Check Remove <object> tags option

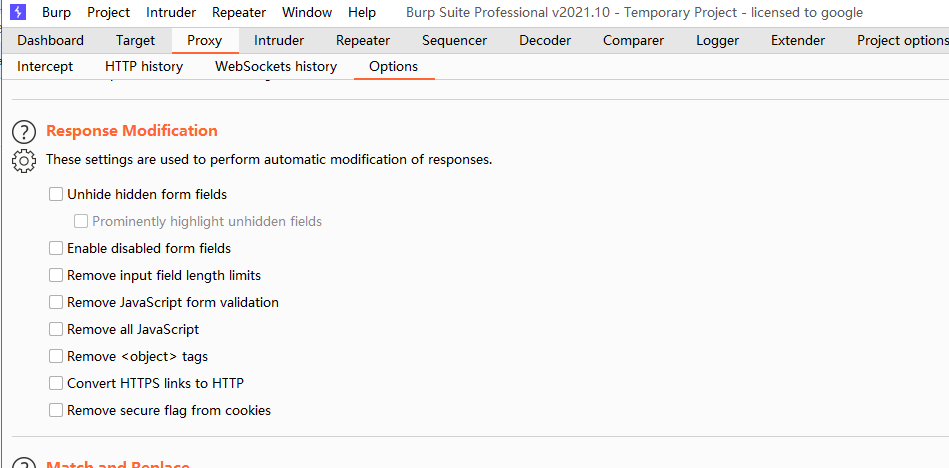[x=56, y=356]
